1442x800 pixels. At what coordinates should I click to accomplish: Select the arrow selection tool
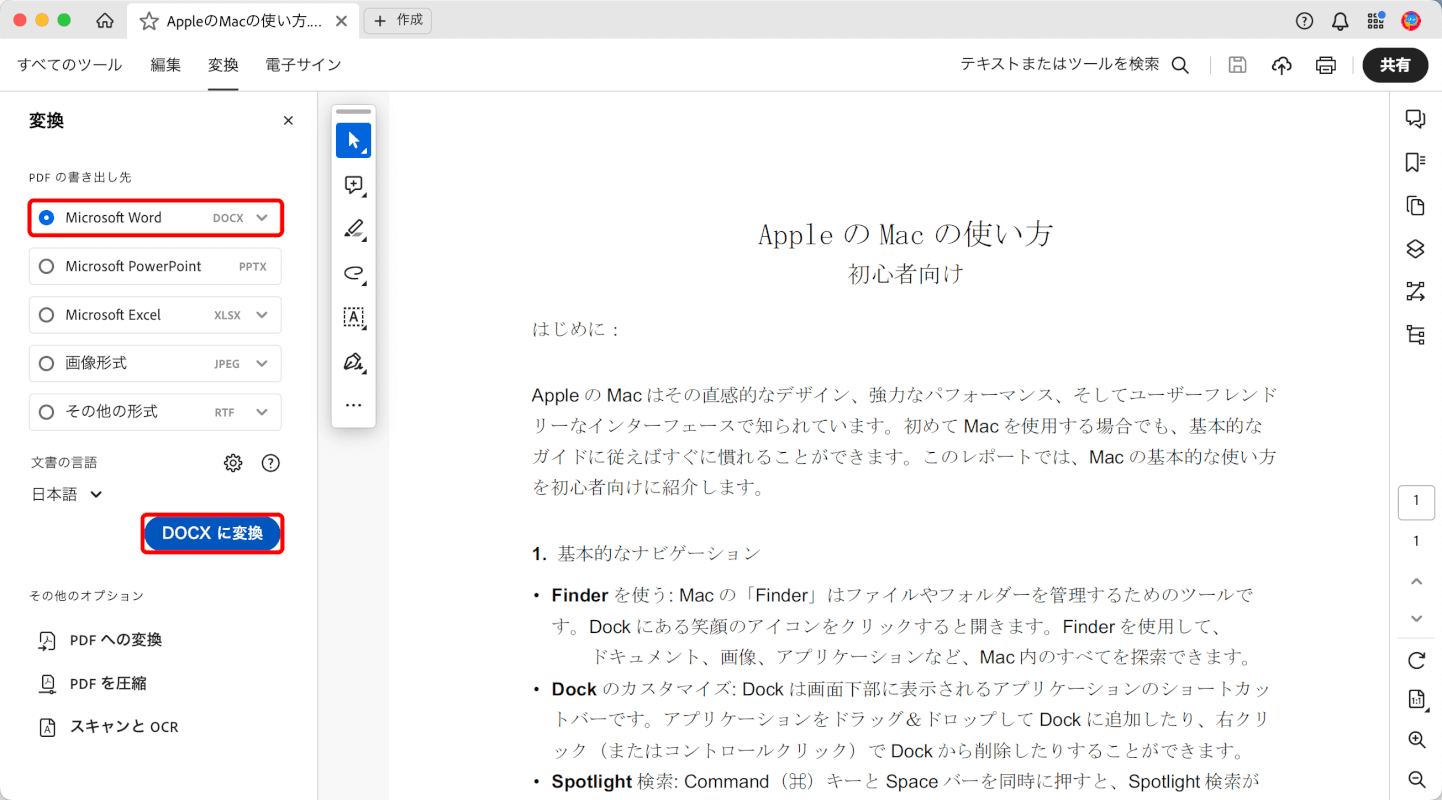353,141
